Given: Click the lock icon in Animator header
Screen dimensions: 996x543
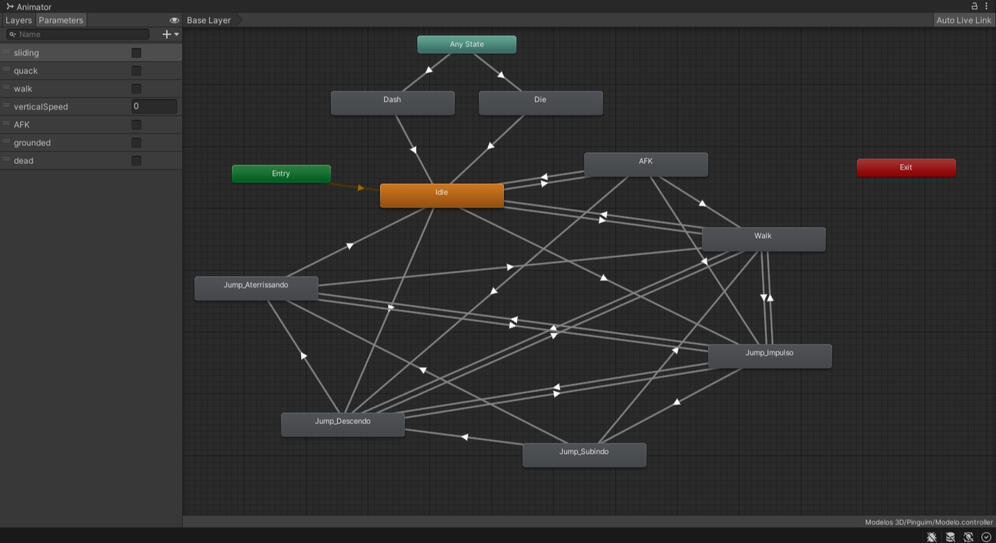Looking at the screenshot, I should tap(974, 6).
